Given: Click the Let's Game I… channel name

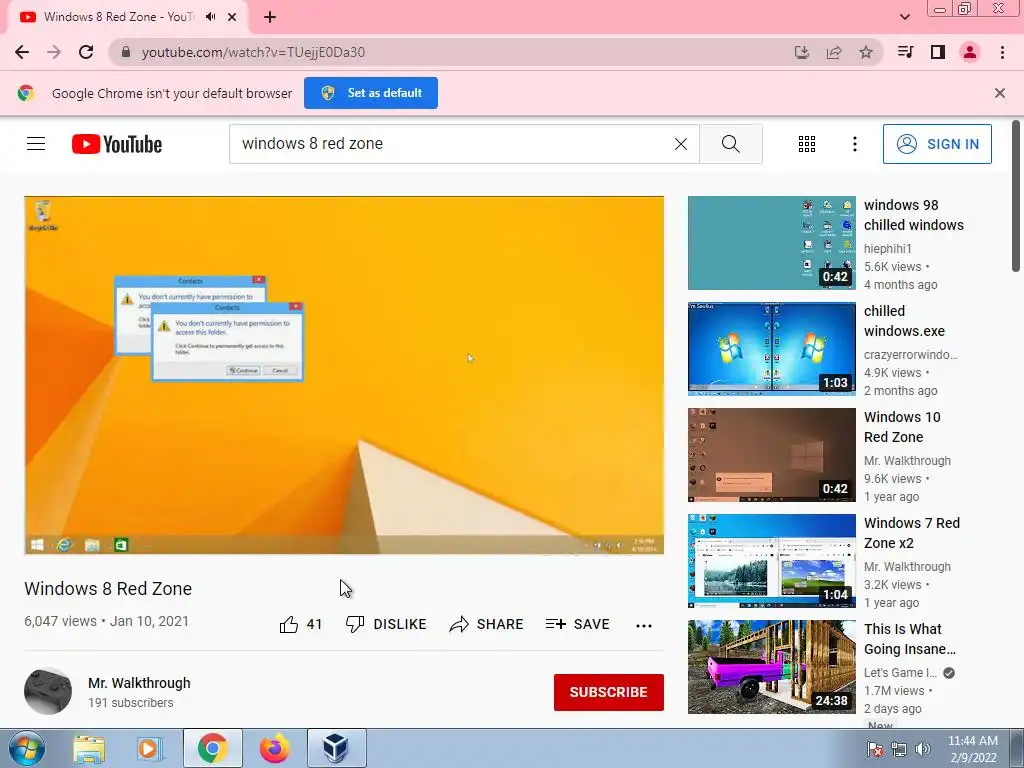Looking at the screenshot, I should (901, 673).
